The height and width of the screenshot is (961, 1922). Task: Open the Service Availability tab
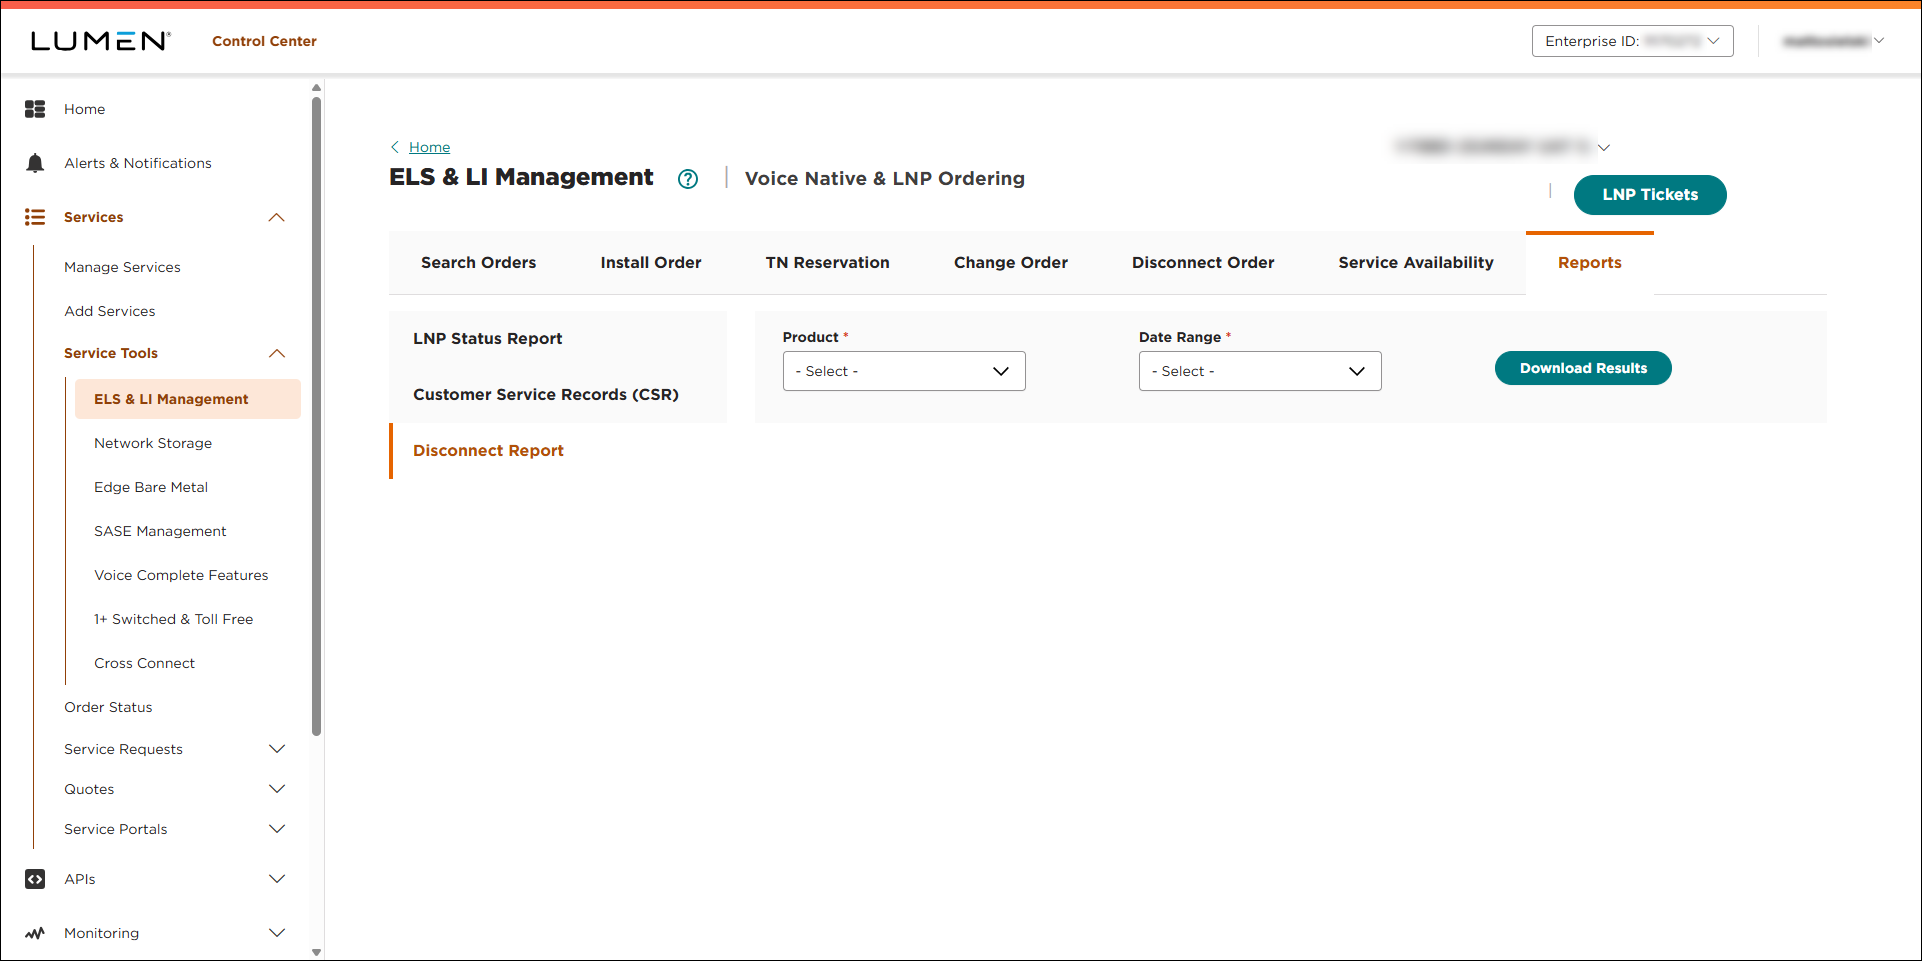click(x=1415, y=262)
